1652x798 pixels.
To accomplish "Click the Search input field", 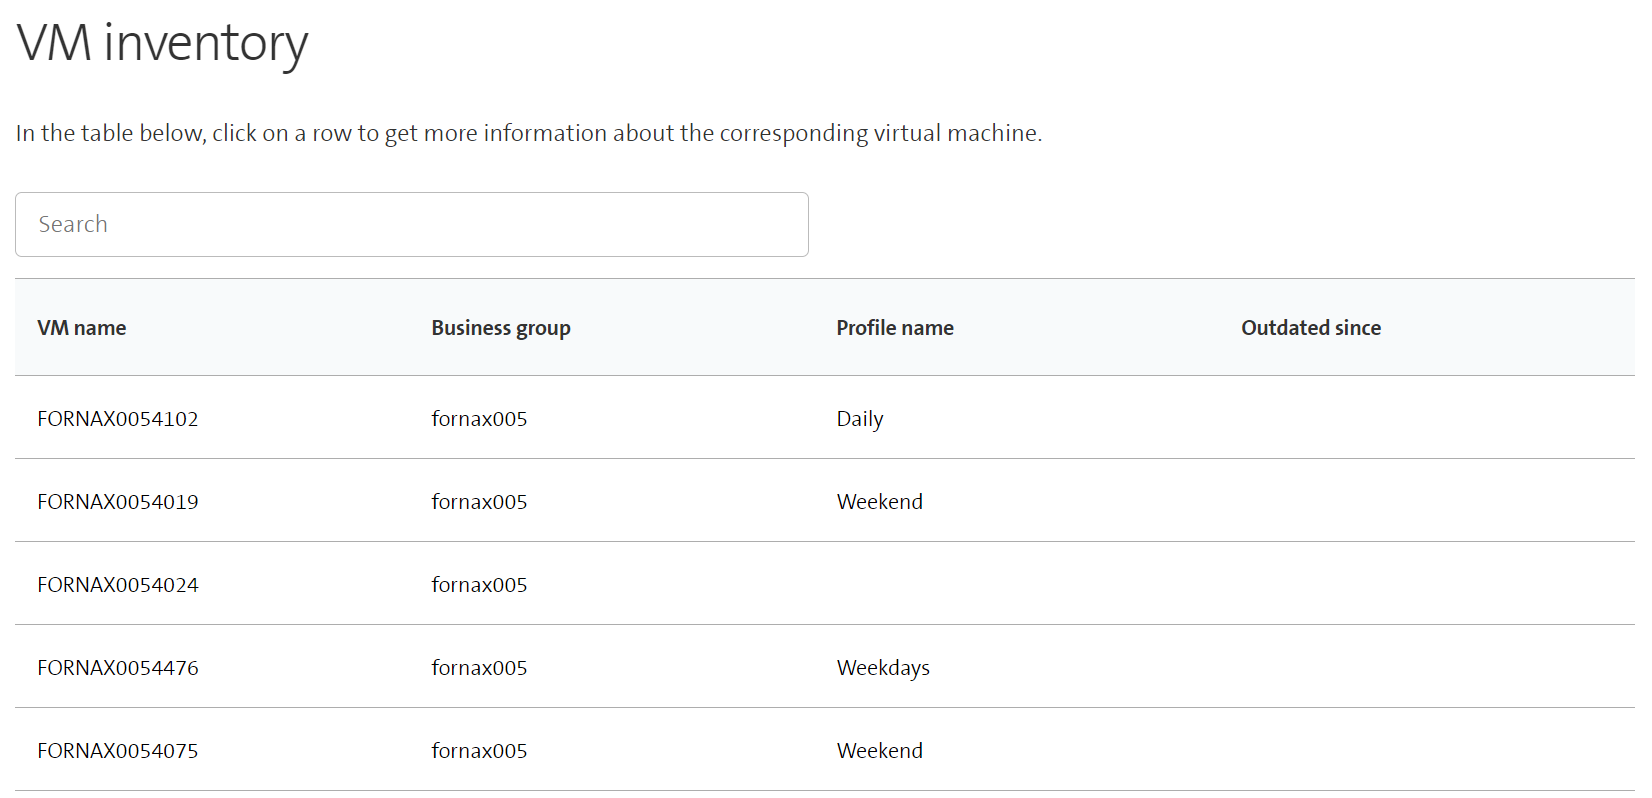I will click(x=411, y=224).
